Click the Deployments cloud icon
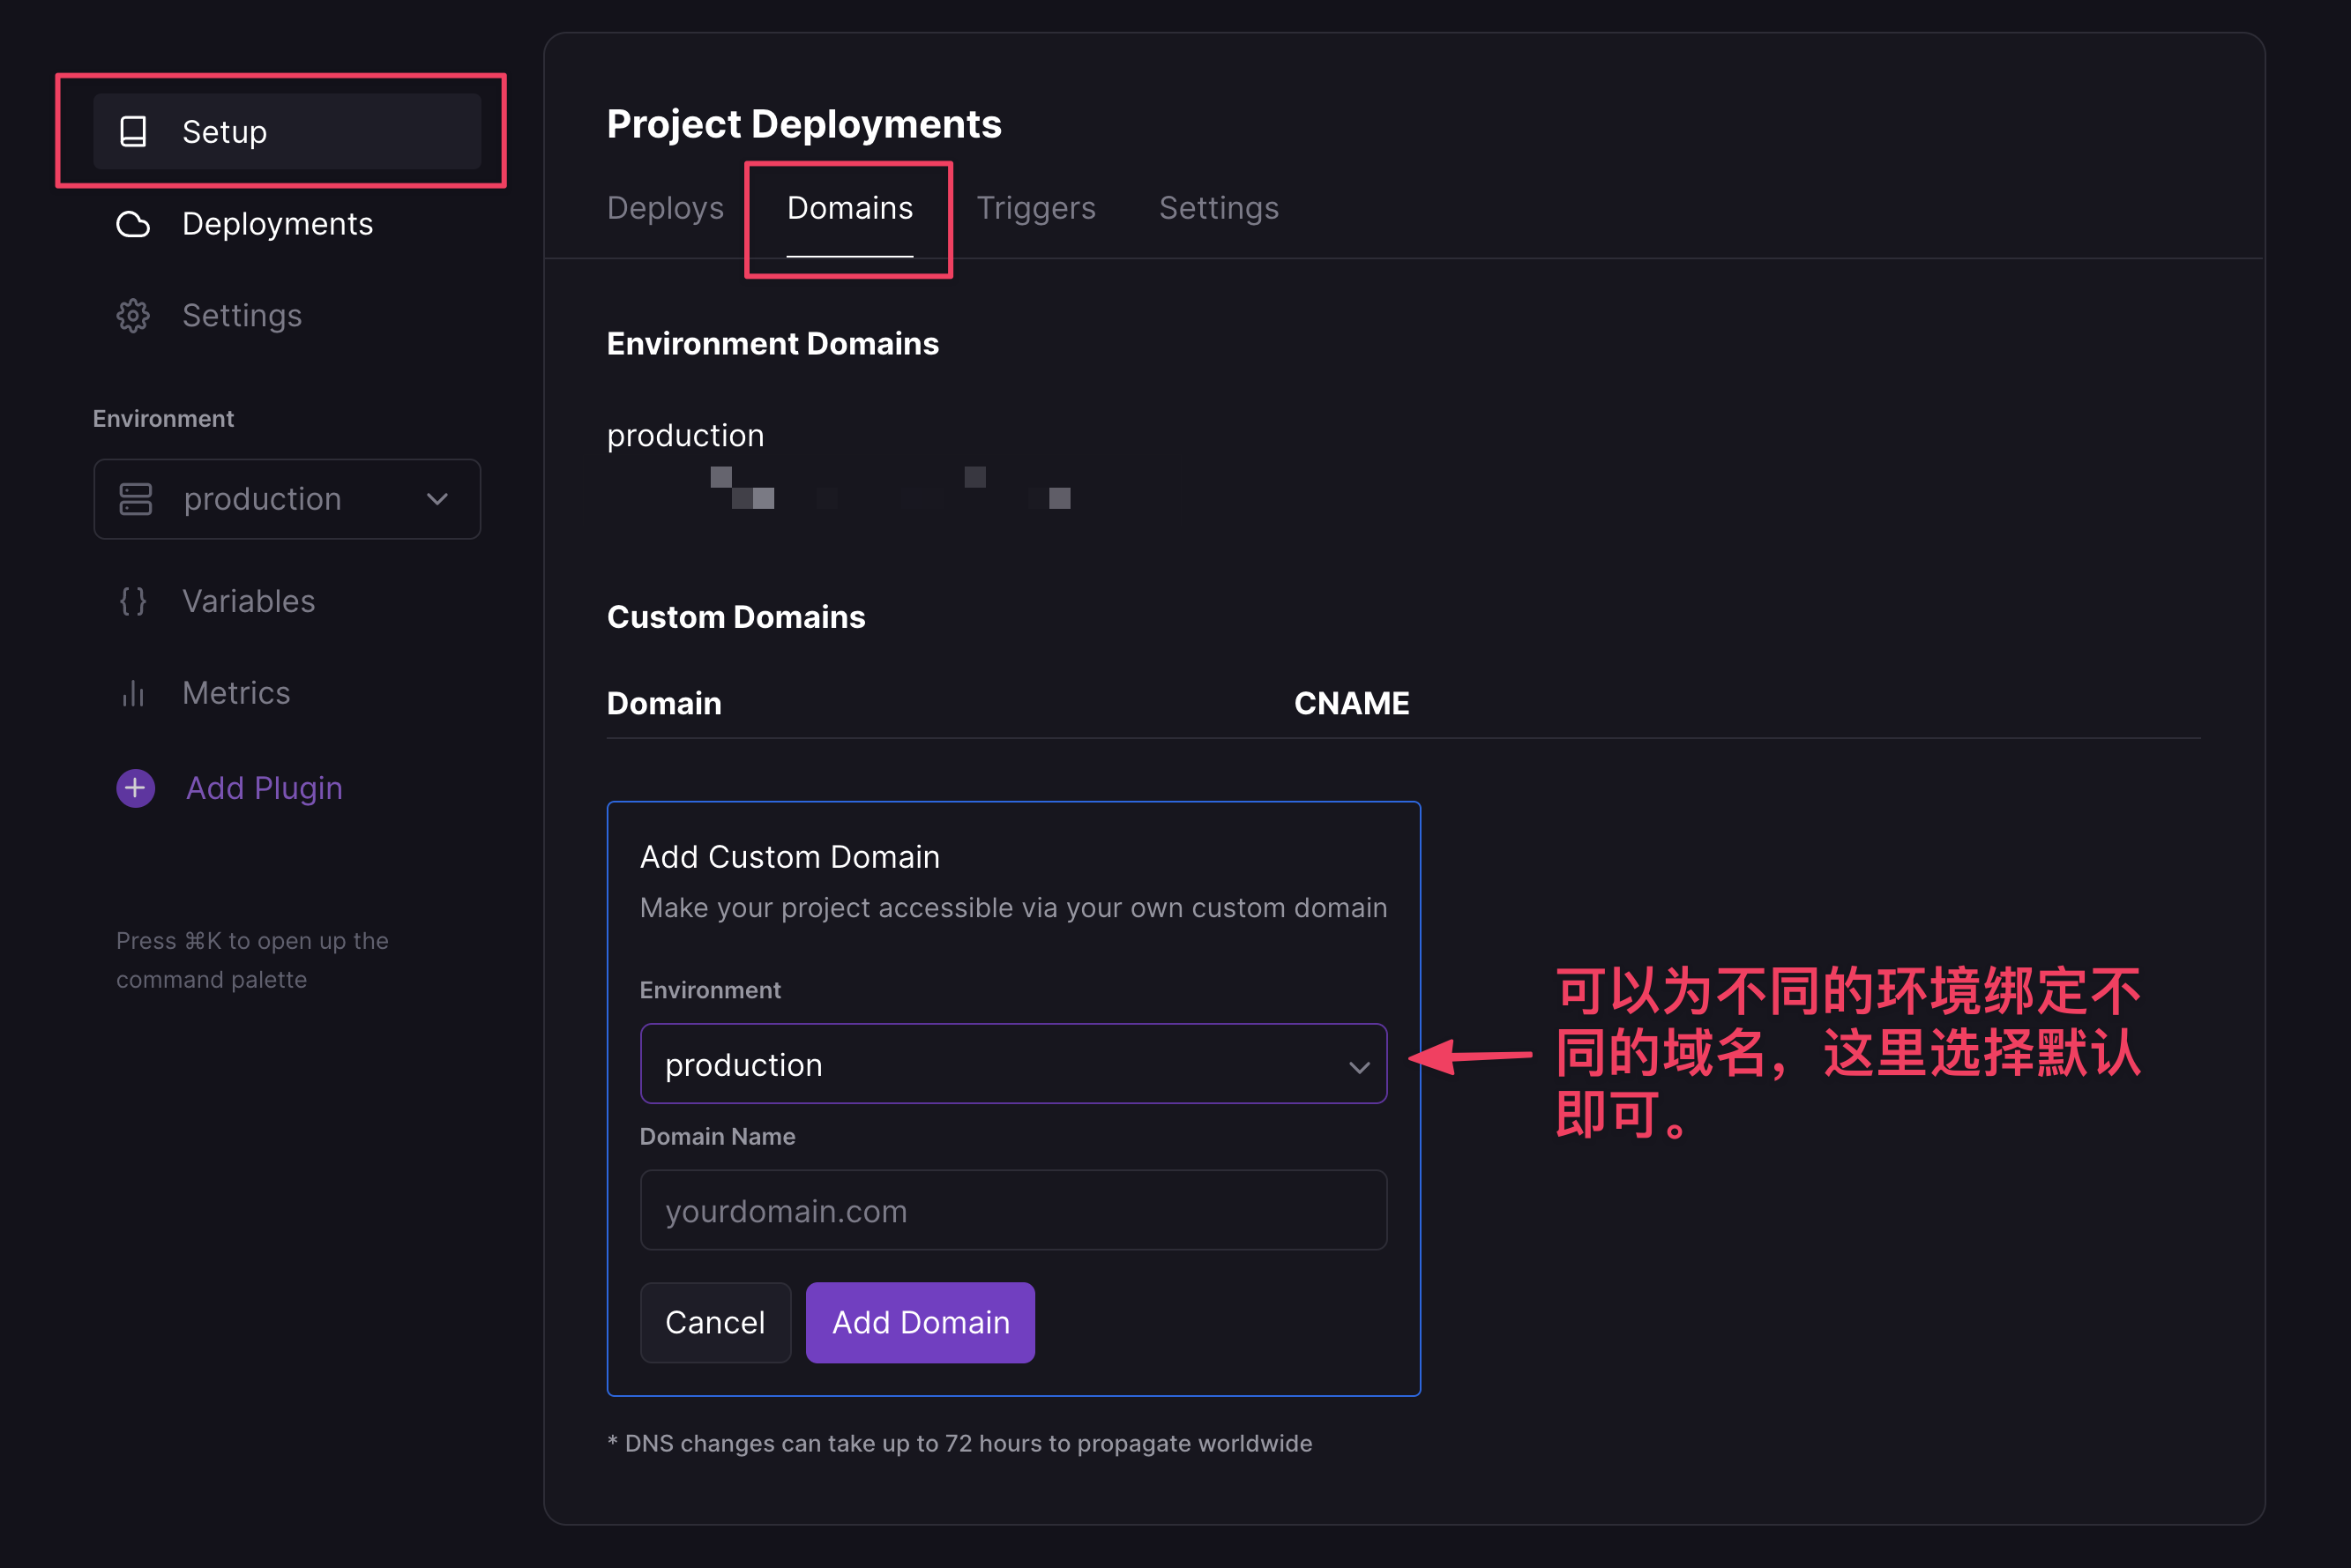Viewport: 2351px width, 1568px height. pyautogui.click(x=133, y=224)
